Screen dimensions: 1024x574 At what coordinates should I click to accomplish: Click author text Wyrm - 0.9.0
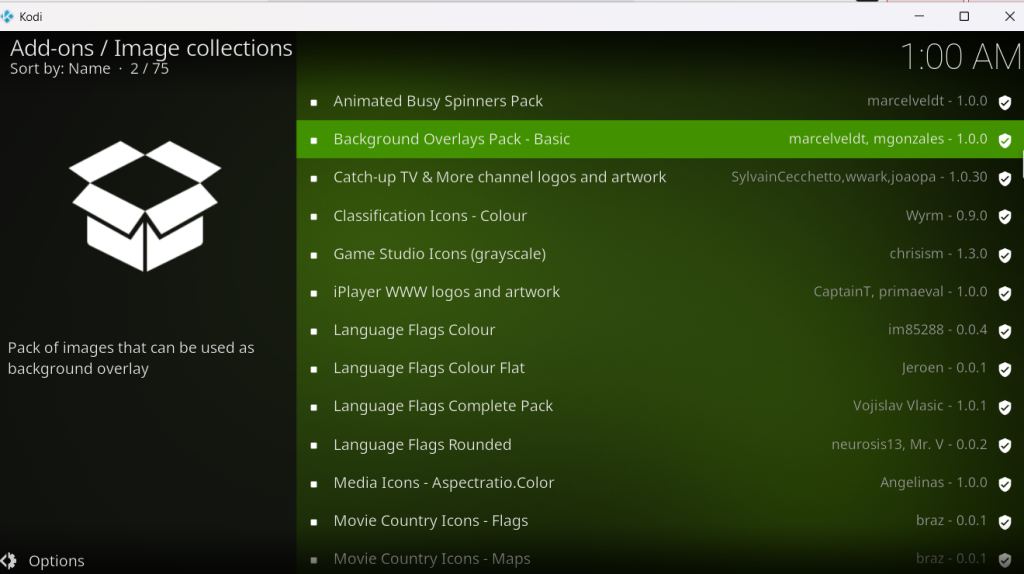[x=946, y=215]
